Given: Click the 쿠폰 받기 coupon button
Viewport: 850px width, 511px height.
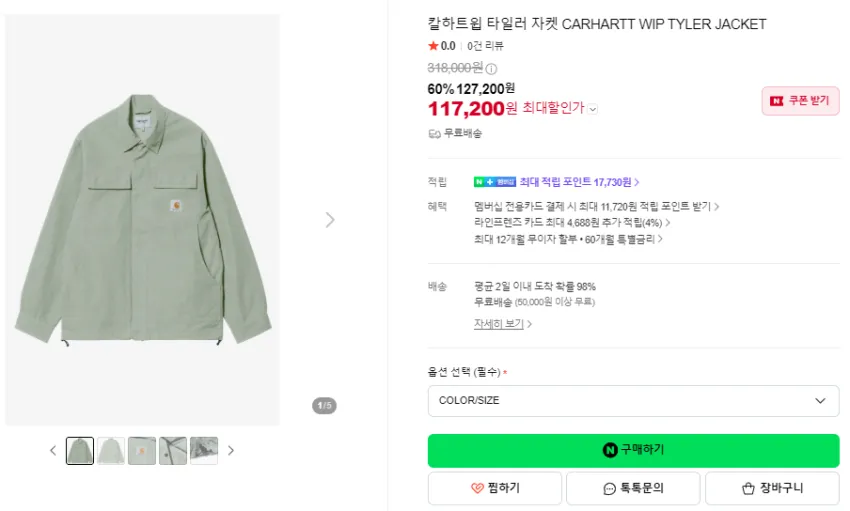Looking at the screenshot, I should tap(800, 101).
